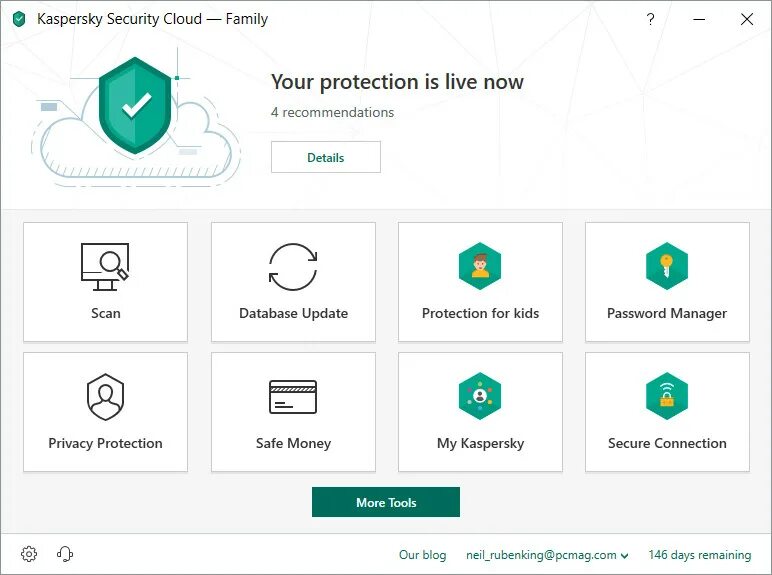
Task: Open help question mark icon
Action: (x=650, y=19)
